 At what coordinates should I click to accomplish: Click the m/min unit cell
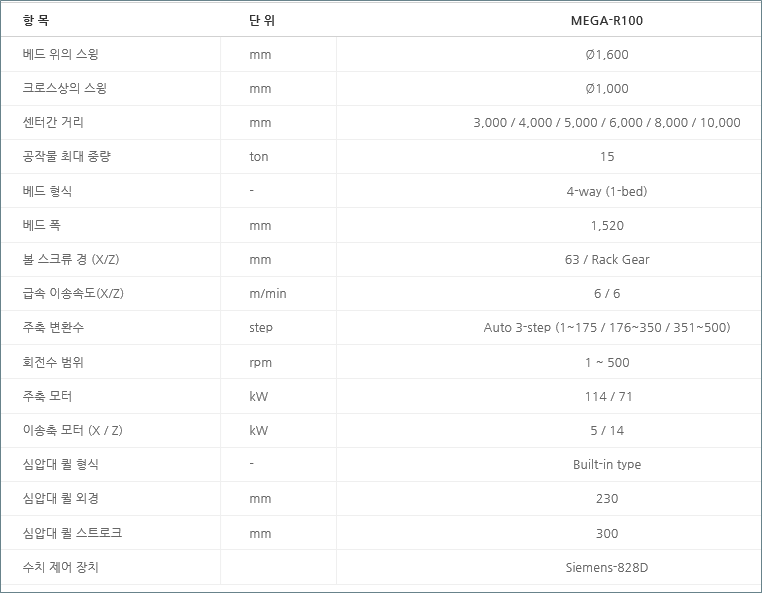(267, 293)
